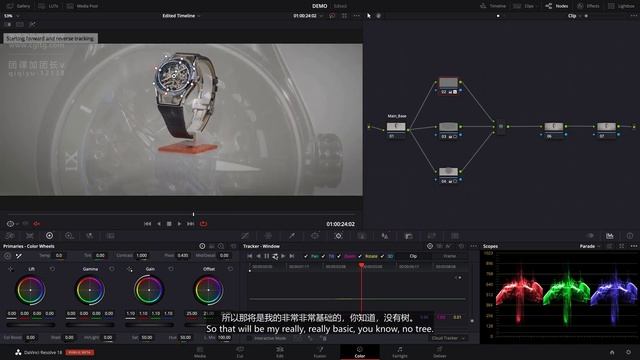The height and width of the screenshot is (360, 640).
Task: Toggle the Pan tracking checkbox
Action: point(306,256)
